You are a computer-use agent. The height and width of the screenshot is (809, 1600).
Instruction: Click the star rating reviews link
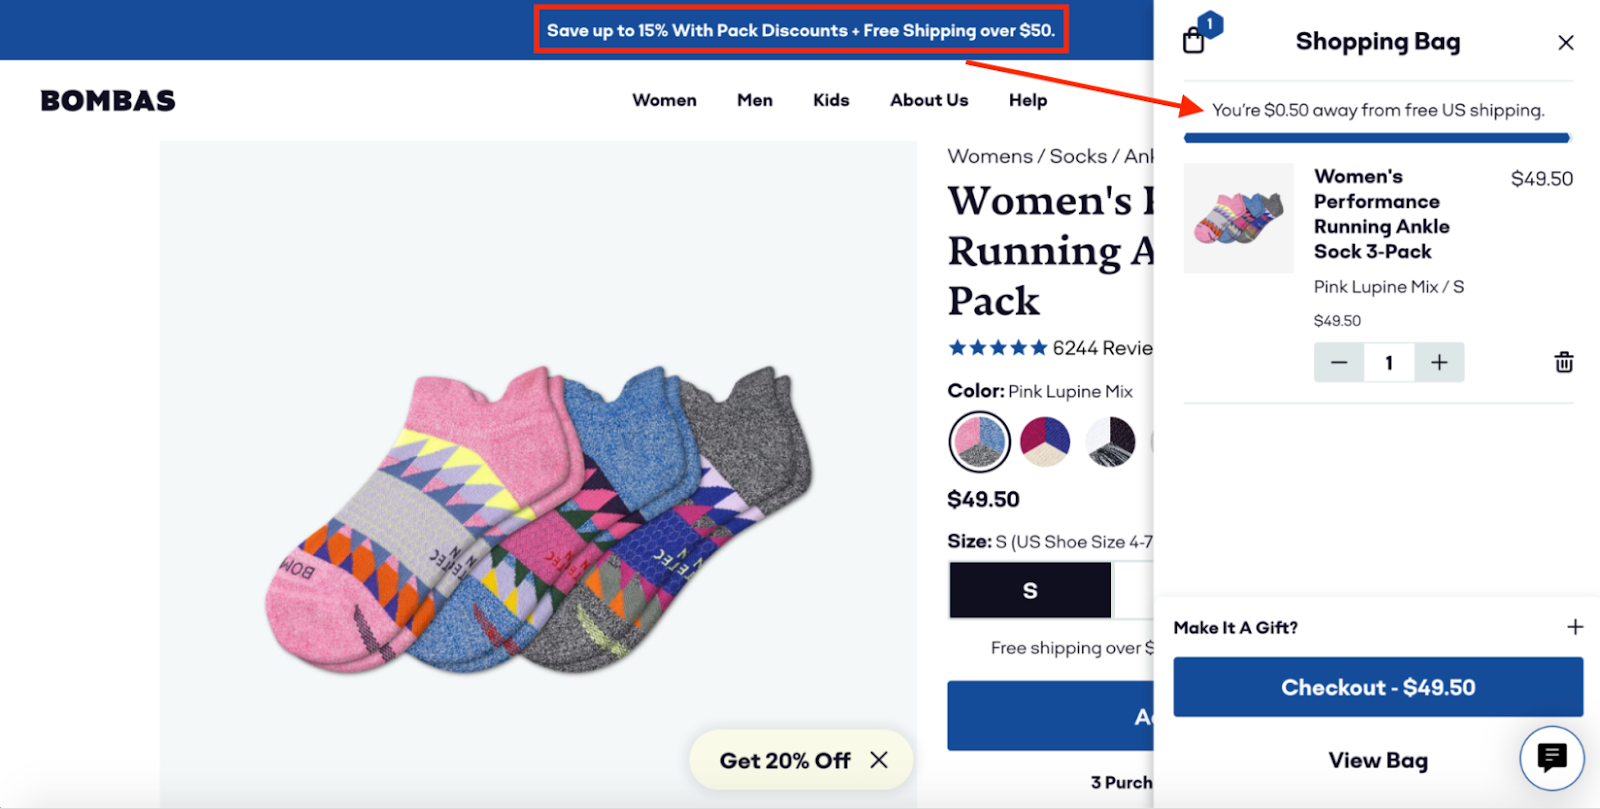pyautogui.click(x=1050, y=348)
